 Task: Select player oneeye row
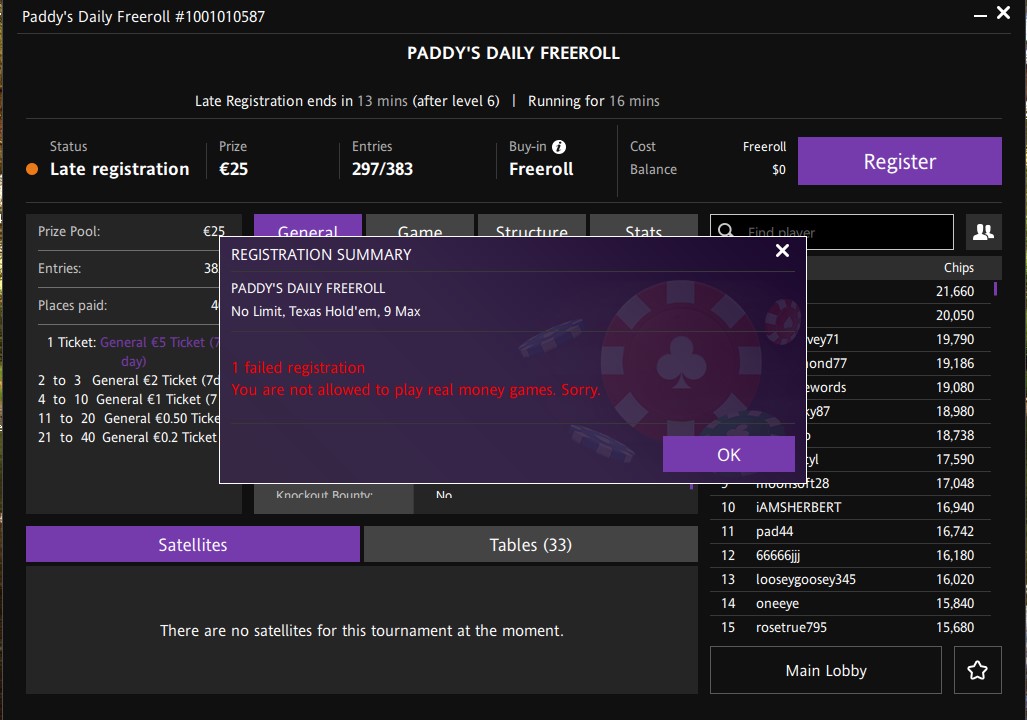850,603
